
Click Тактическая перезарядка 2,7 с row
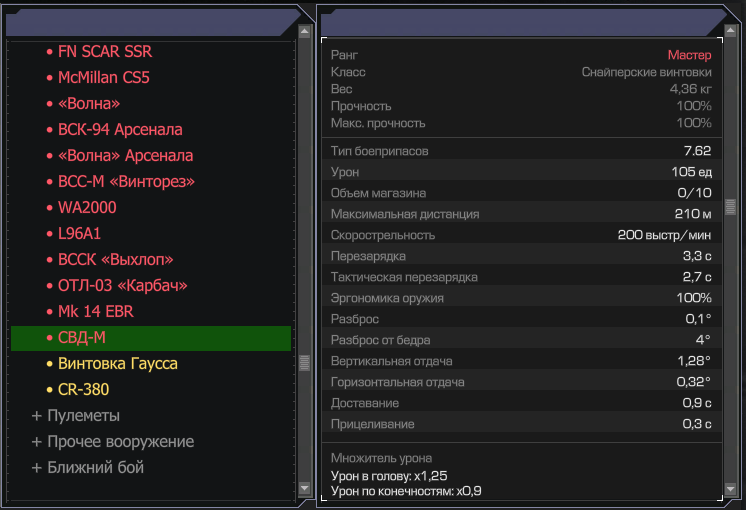(521, 276)
